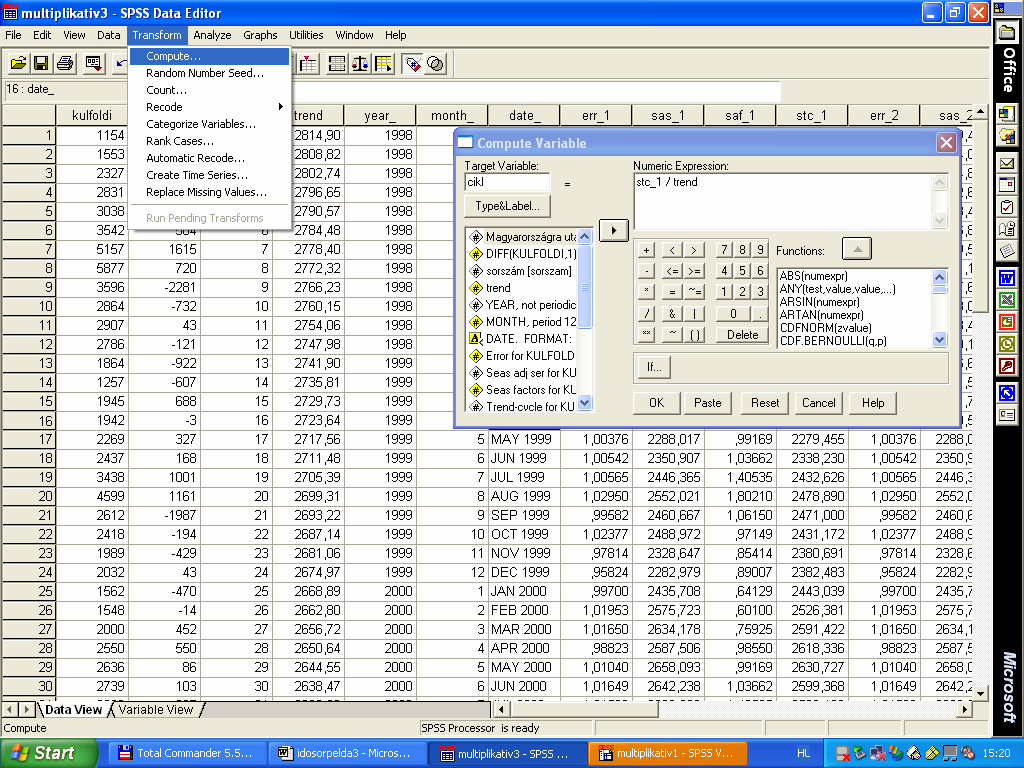
Task: Switch to the Variable View tab
Action: click(155, 710)
